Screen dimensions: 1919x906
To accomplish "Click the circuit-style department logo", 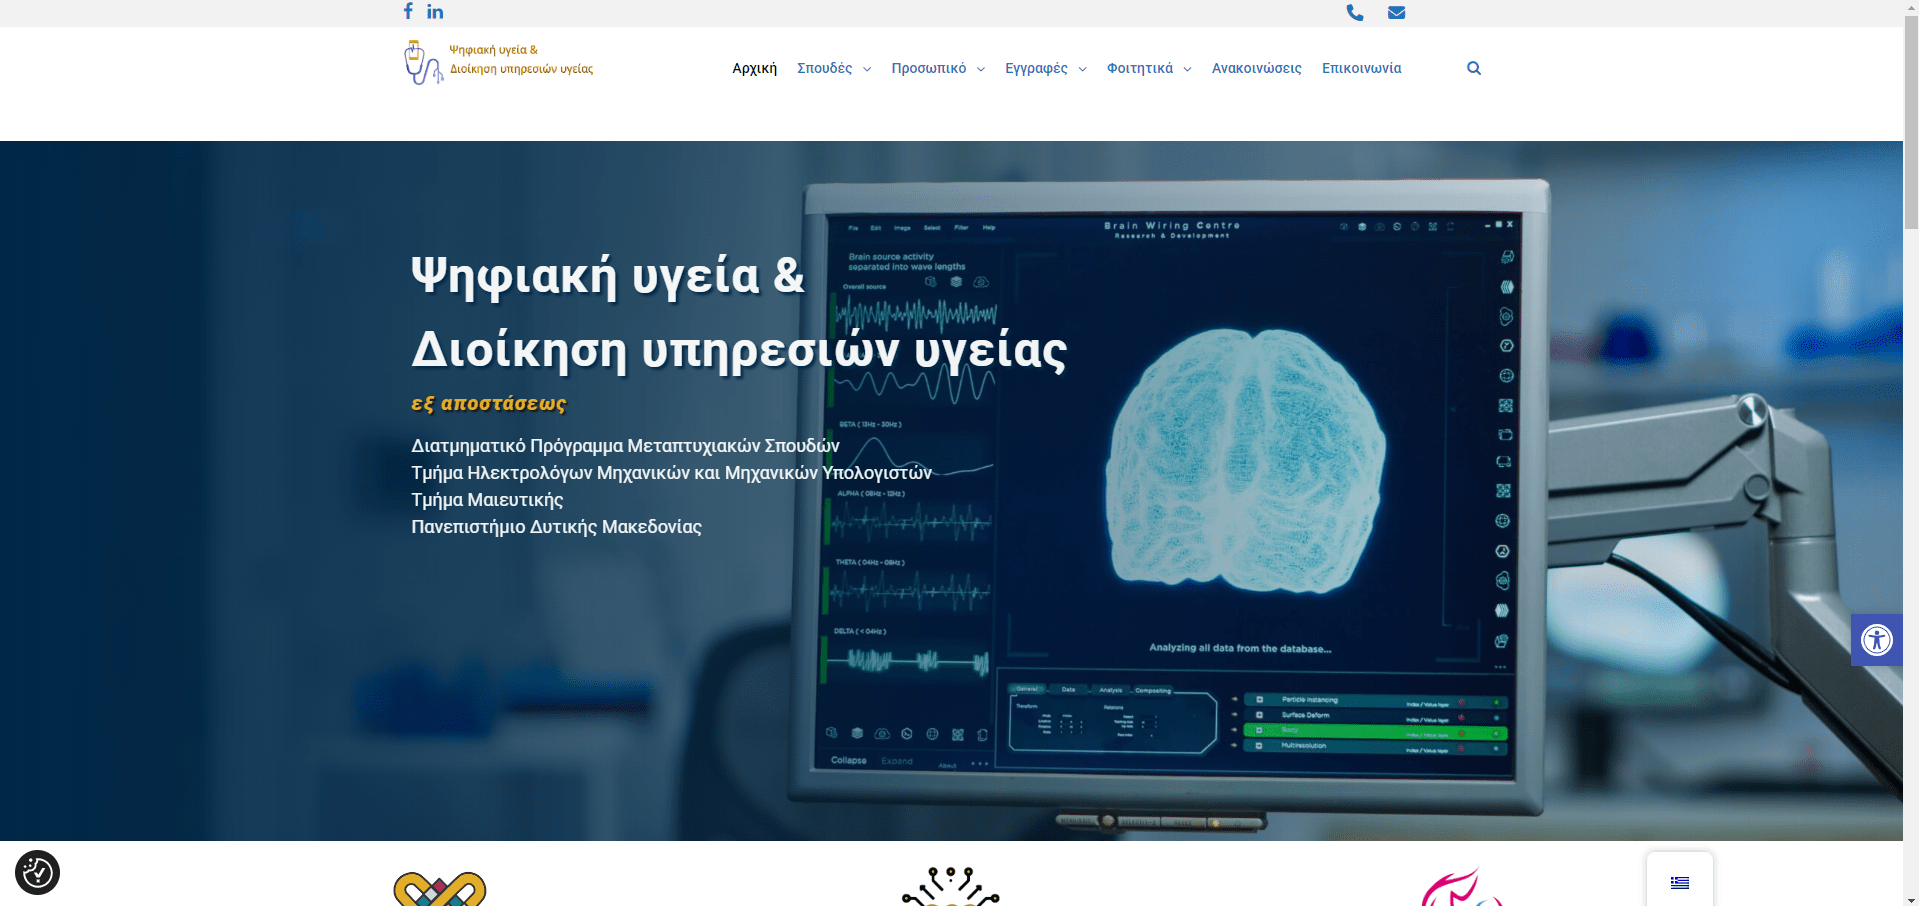I will coord(951,886).
